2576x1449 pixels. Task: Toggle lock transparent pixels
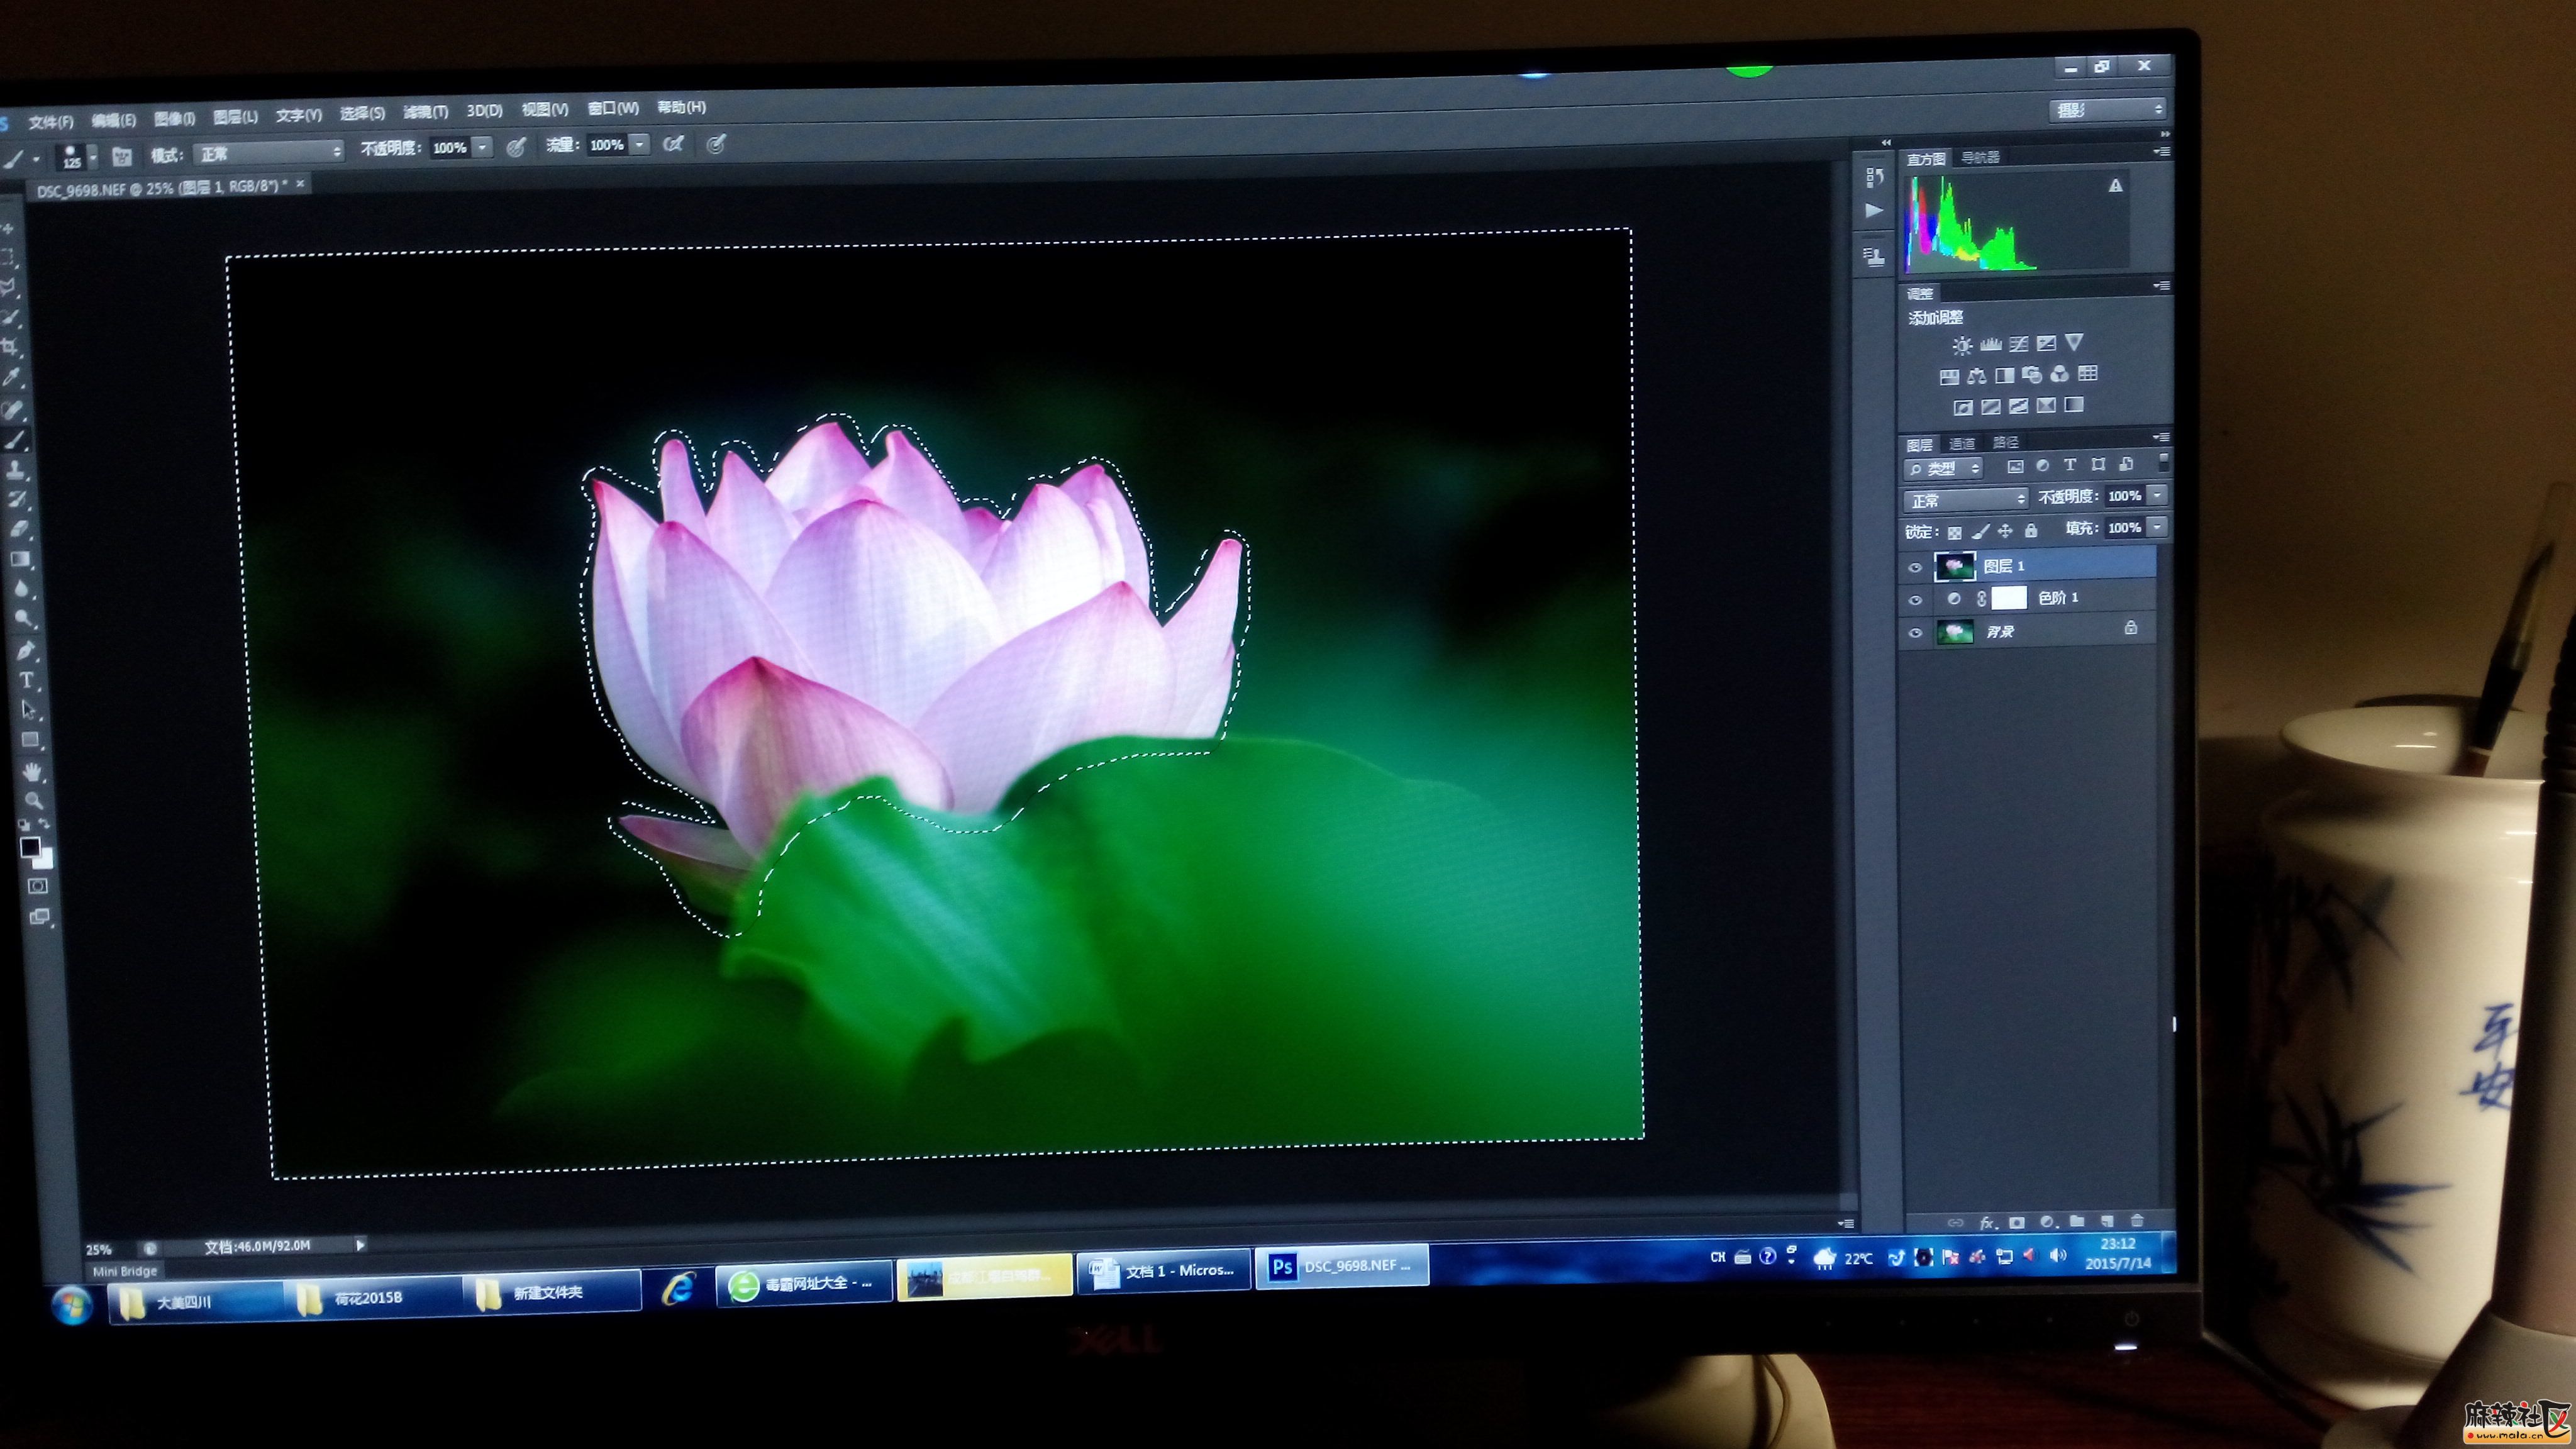point(1955,533)
